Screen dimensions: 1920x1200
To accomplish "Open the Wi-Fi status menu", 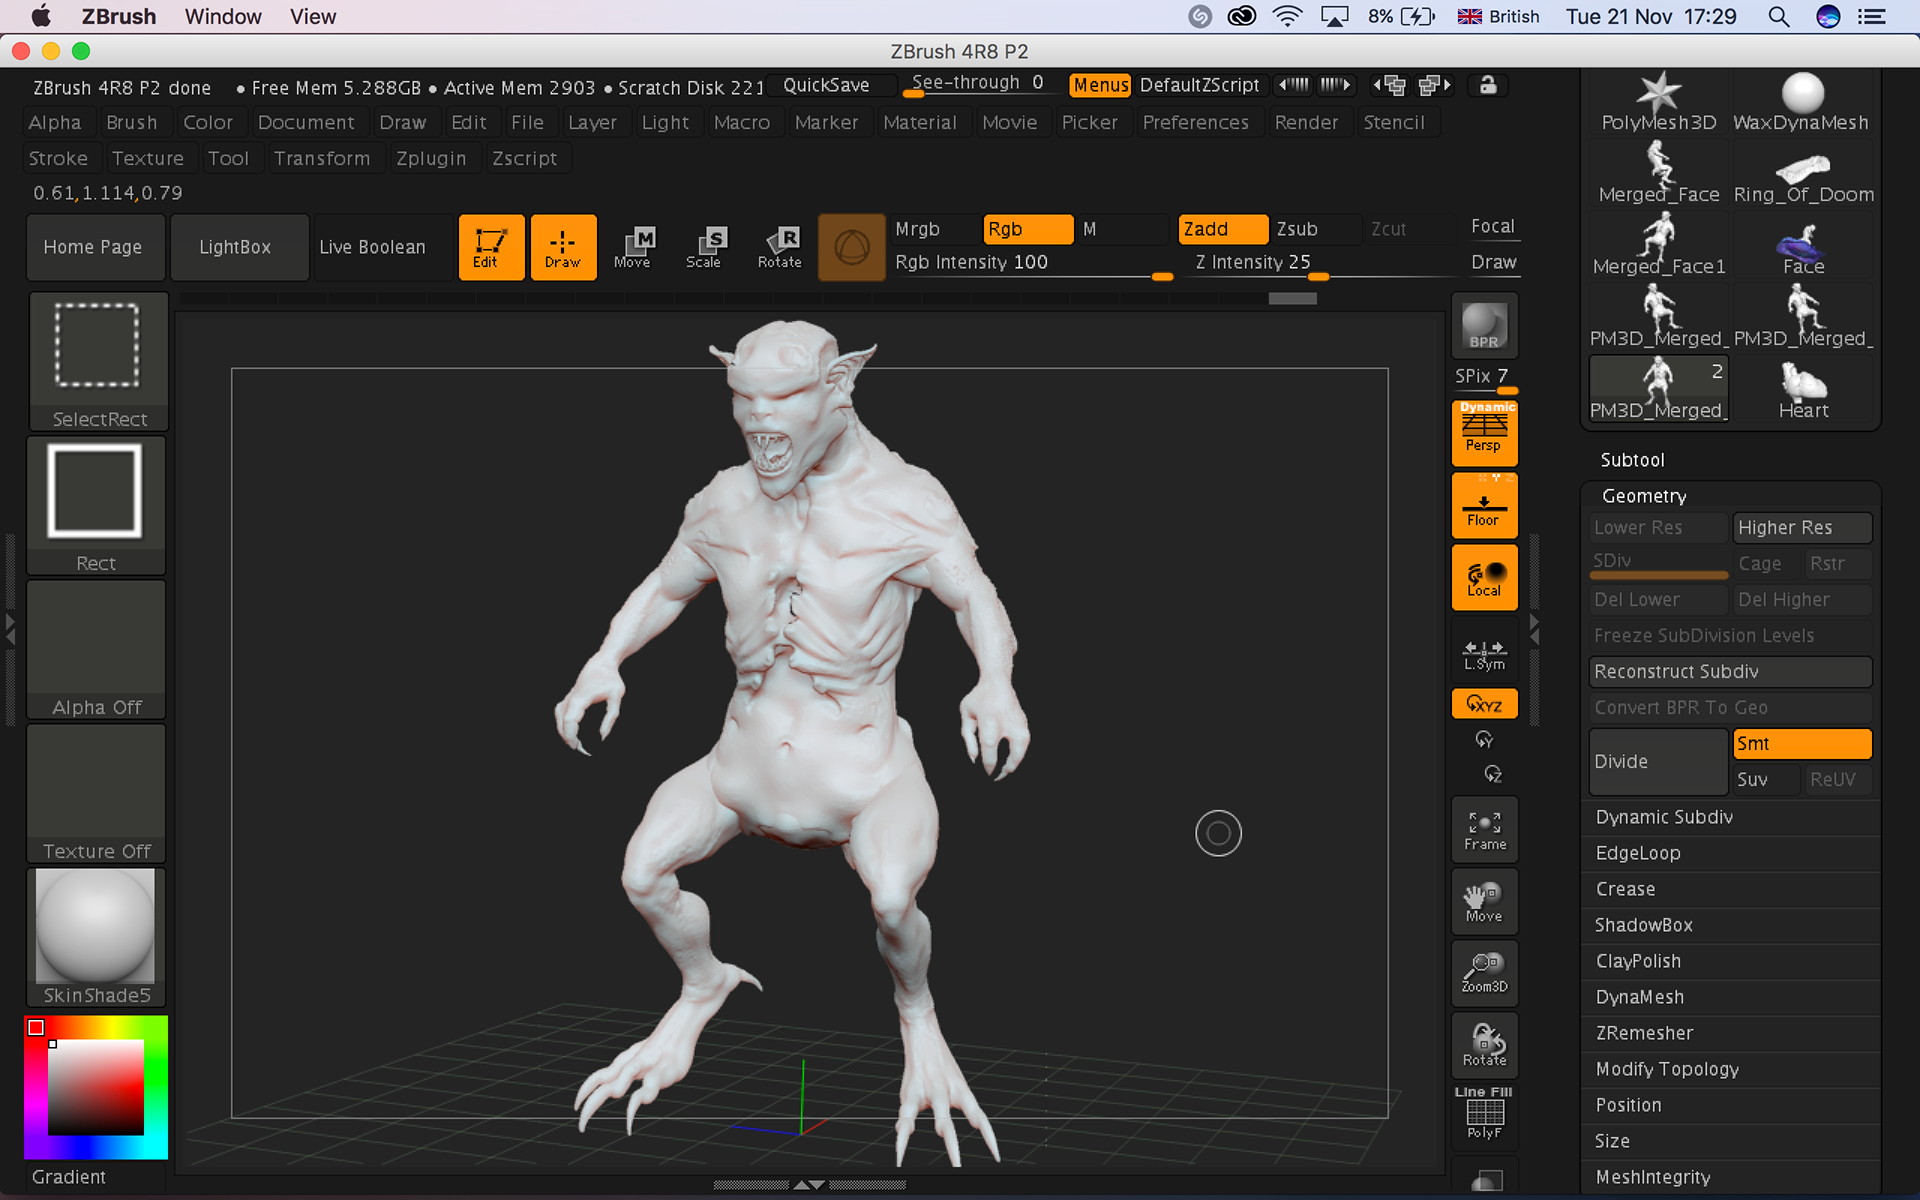I will 1288,17.
